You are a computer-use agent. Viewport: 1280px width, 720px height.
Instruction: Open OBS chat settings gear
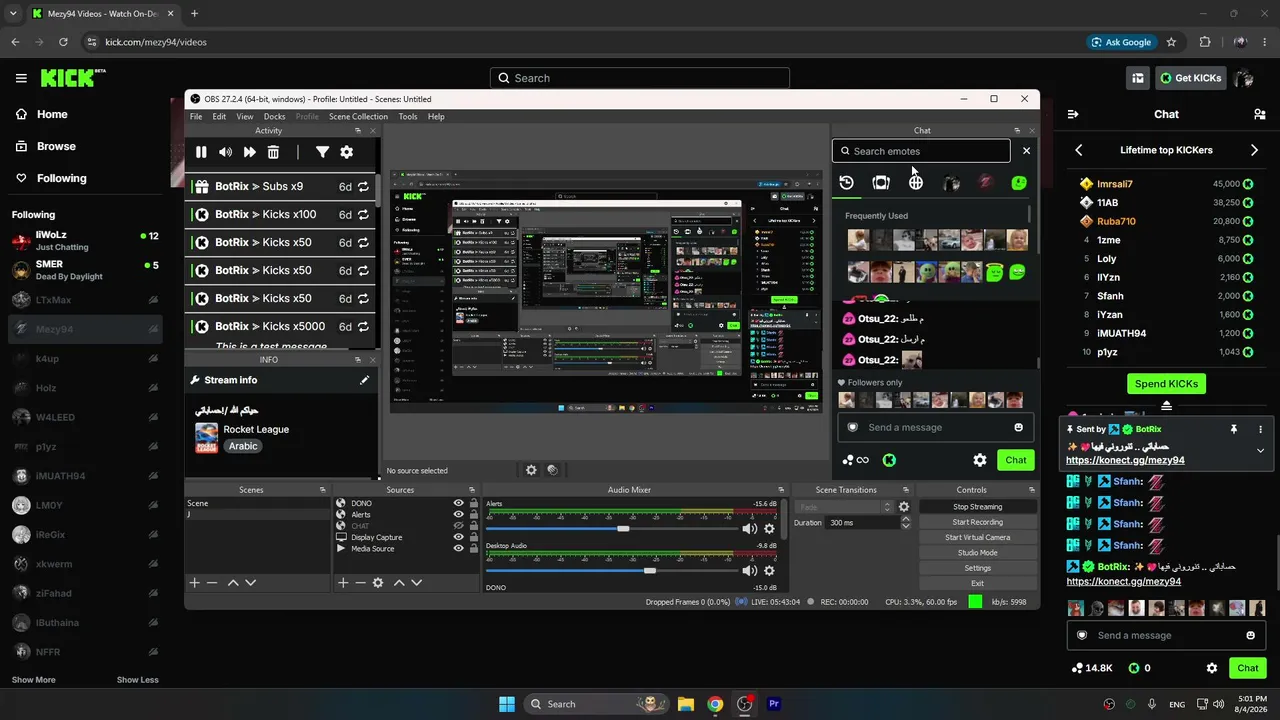click(980, 460)
